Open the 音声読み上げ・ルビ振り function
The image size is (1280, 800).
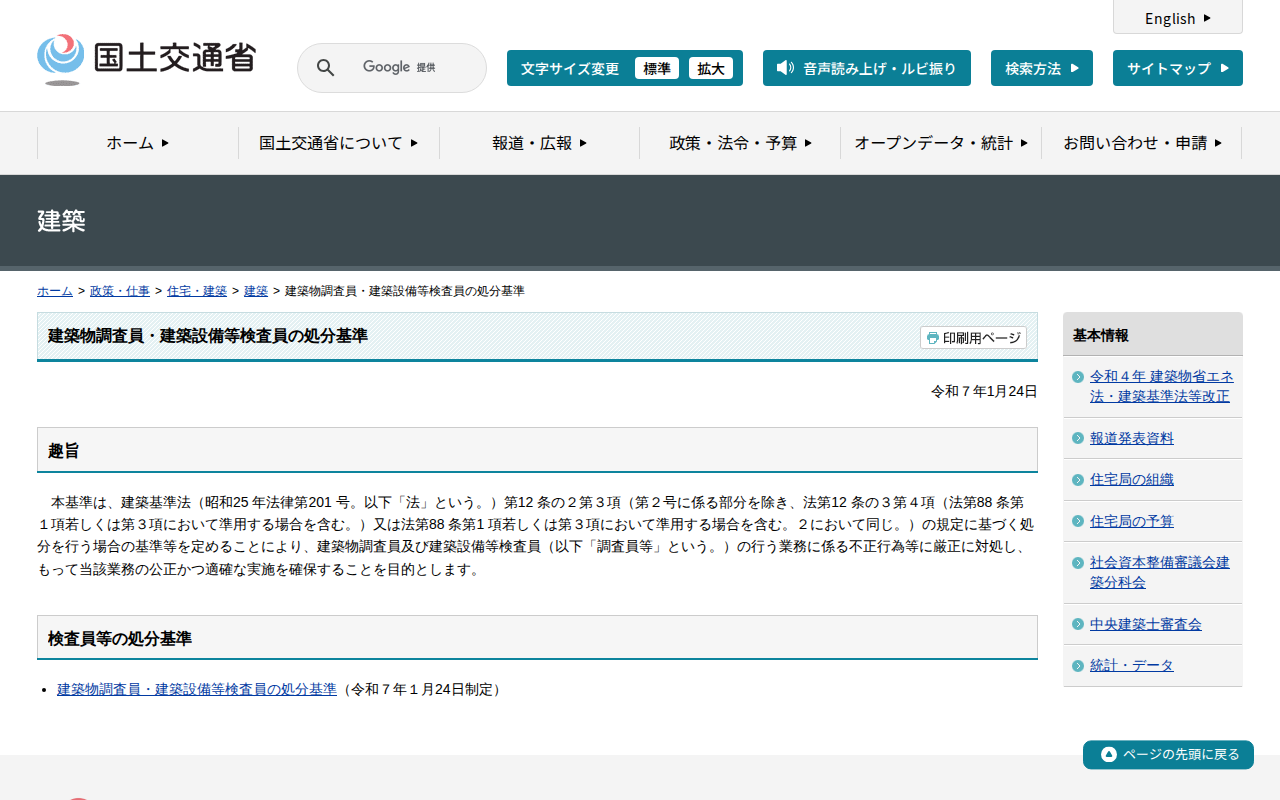(867, 68)
